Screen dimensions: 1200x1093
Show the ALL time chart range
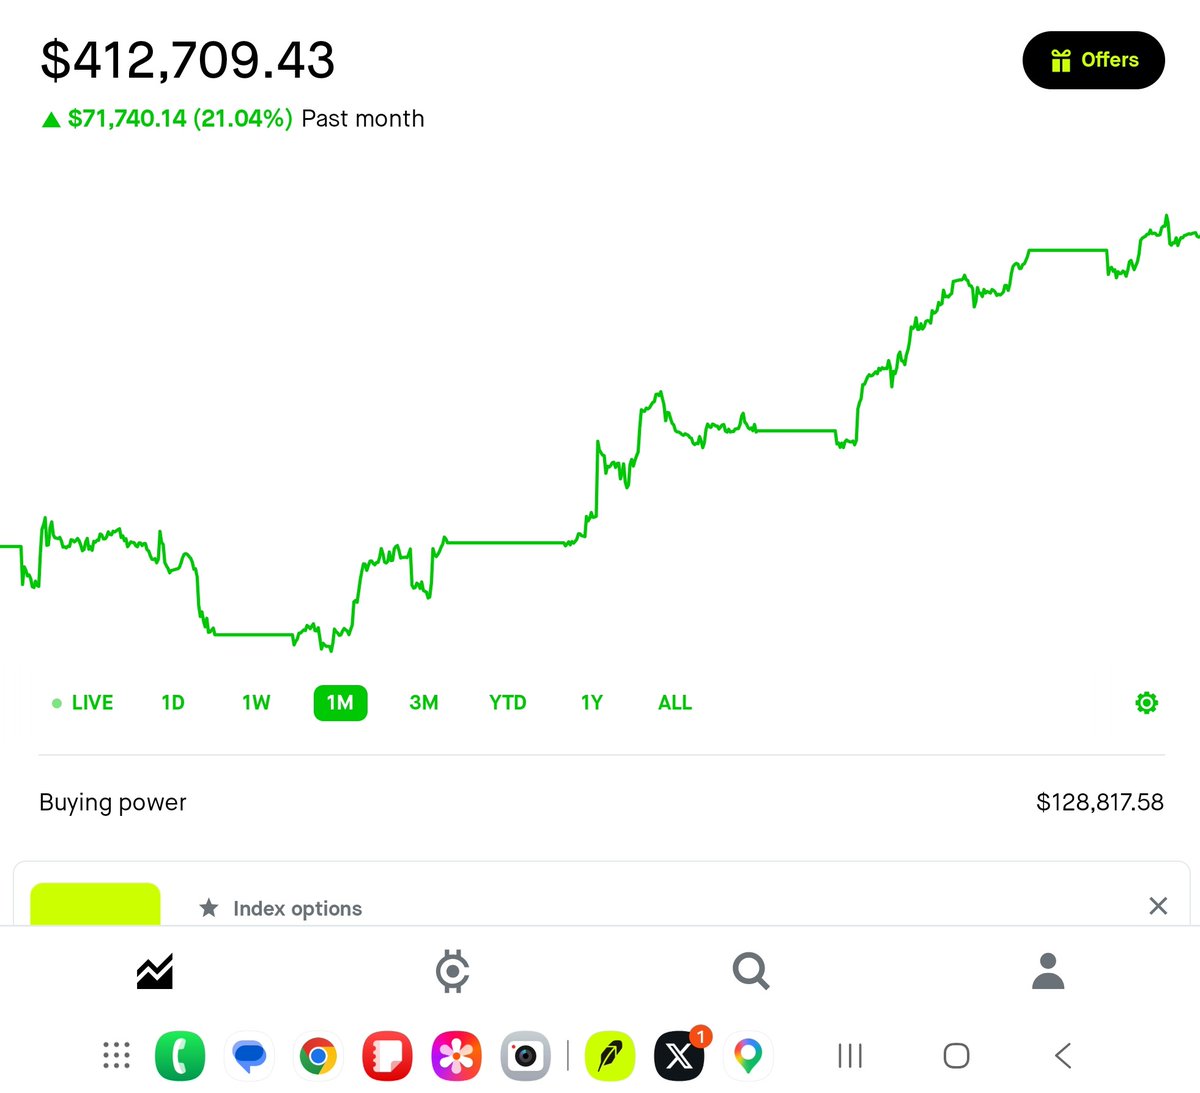click(675, 703)
